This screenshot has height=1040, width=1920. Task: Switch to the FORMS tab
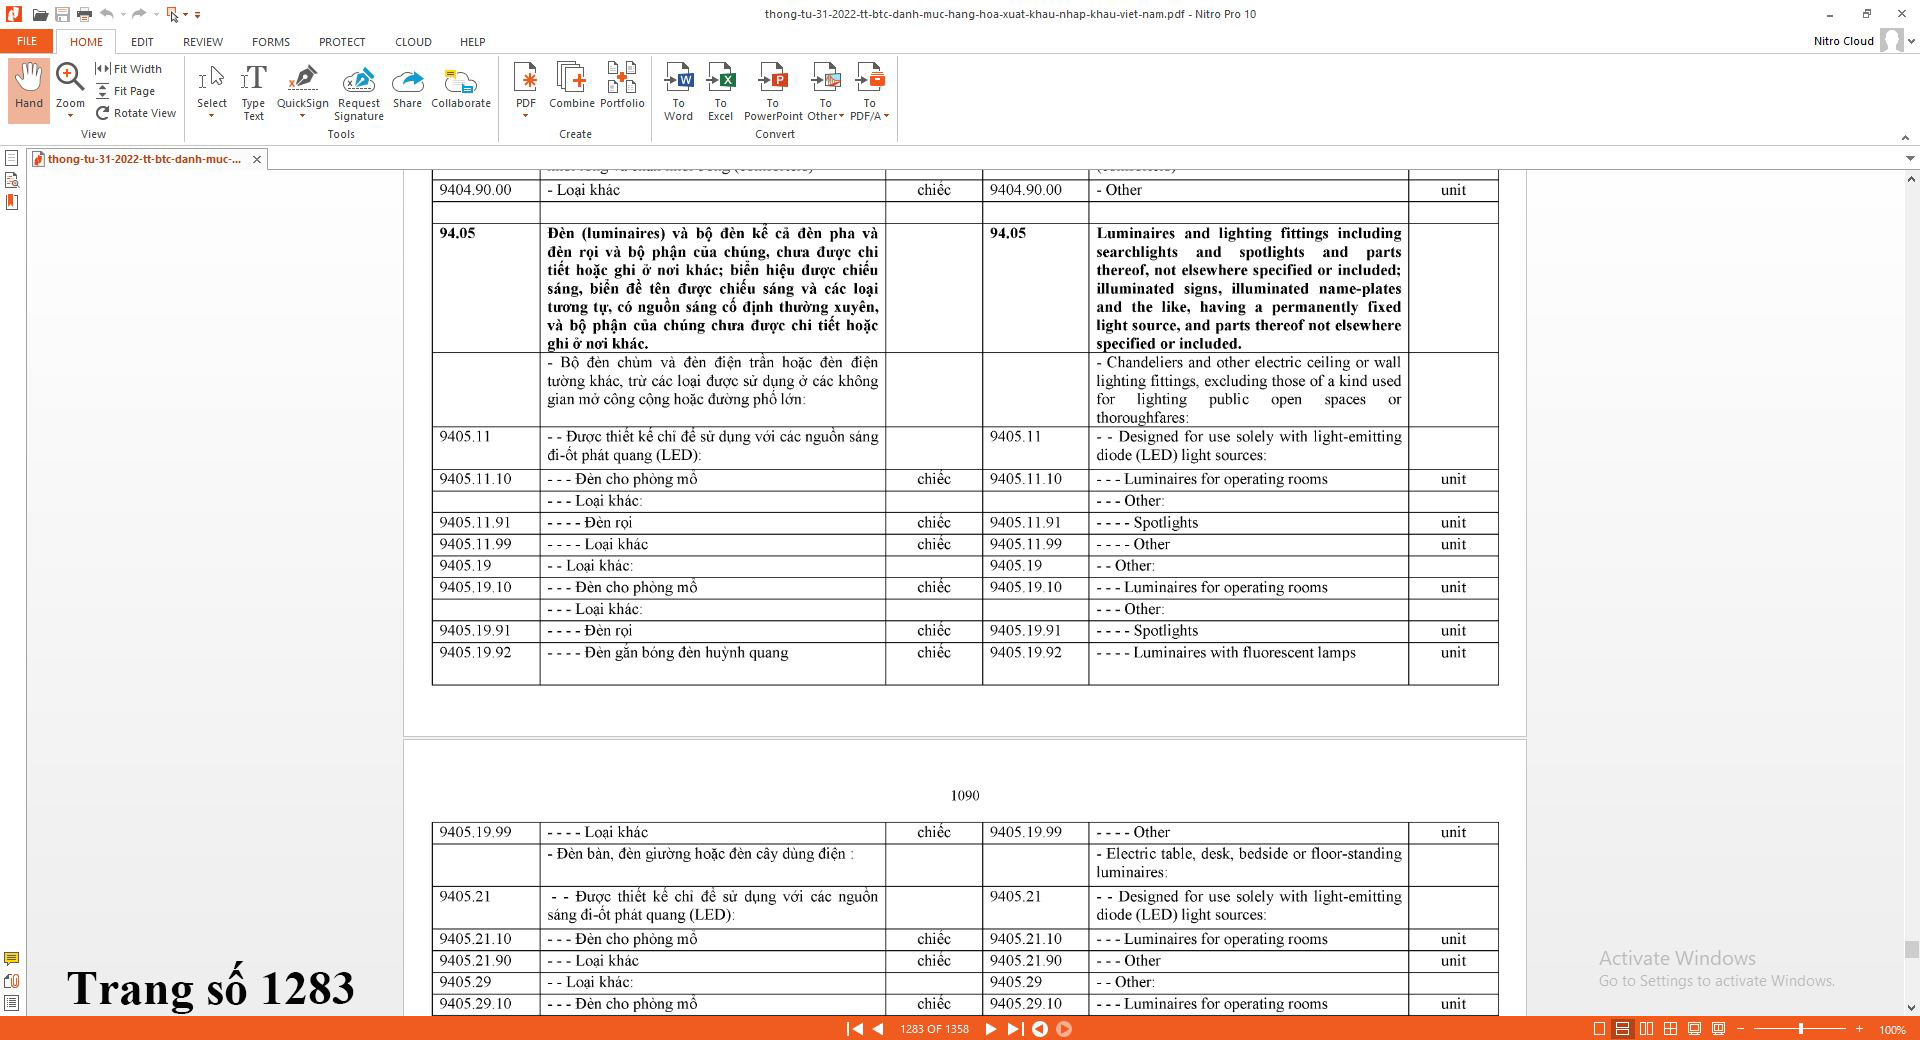point(271,42)
